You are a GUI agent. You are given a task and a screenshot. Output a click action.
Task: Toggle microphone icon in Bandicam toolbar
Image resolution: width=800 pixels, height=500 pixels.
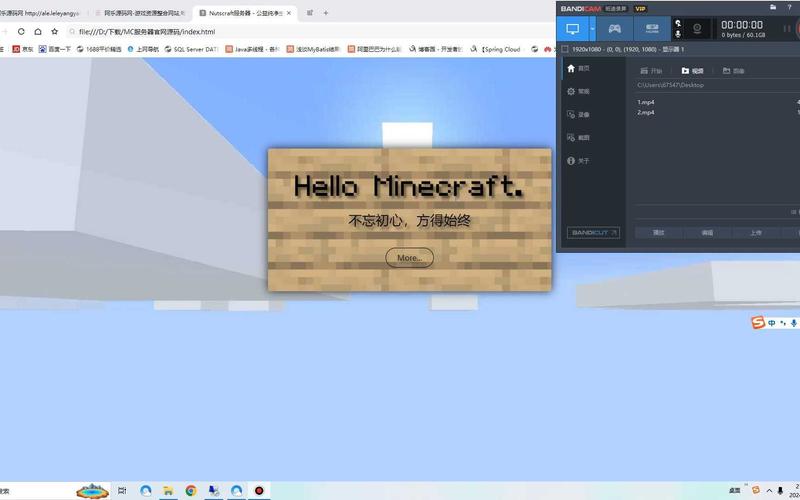pyautogui.click(x=678, y=34)
